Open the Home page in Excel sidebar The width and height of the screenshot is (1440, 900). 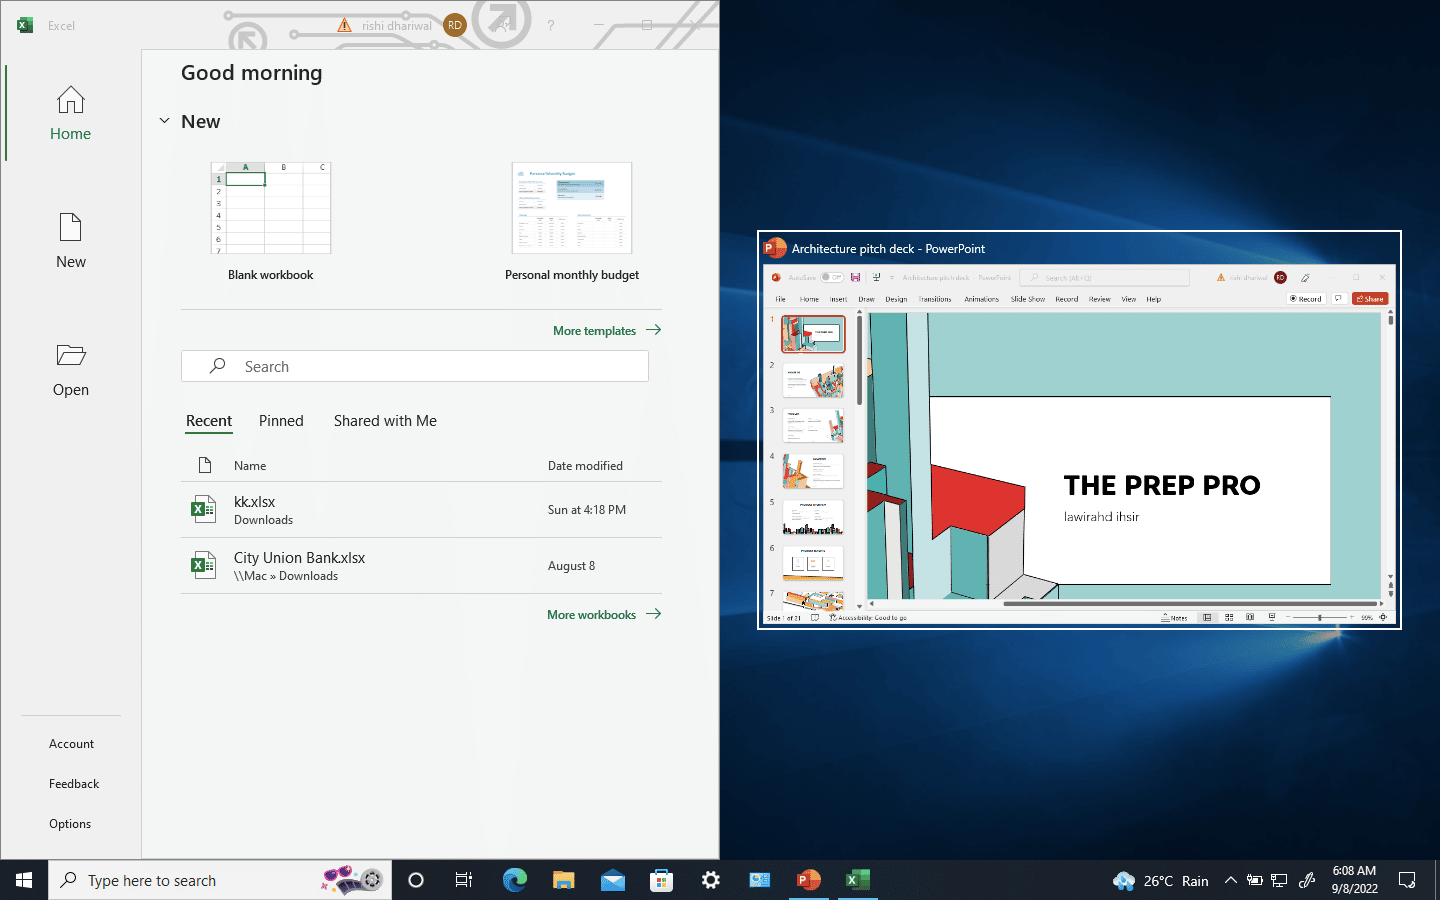[x=70, y=113]
